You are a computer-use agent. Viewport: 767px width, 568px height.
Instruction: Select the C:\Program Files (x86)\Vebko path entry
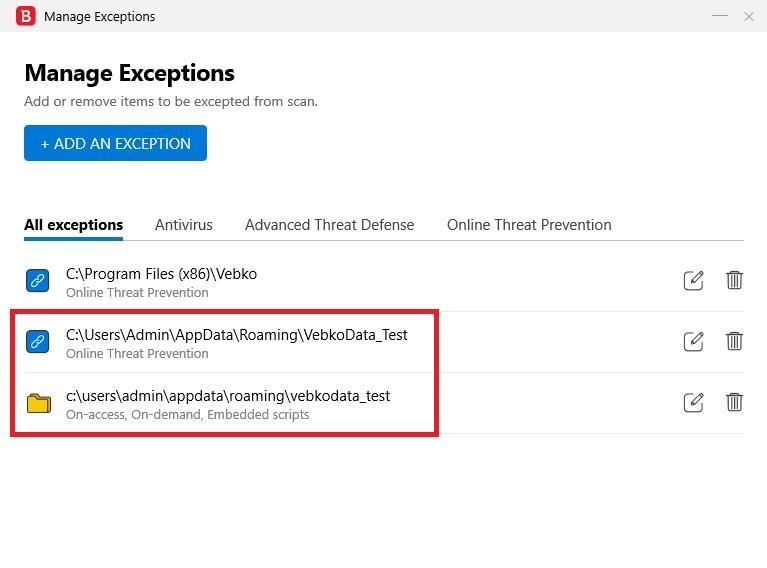pyautogui.click(x=161, y=274)
